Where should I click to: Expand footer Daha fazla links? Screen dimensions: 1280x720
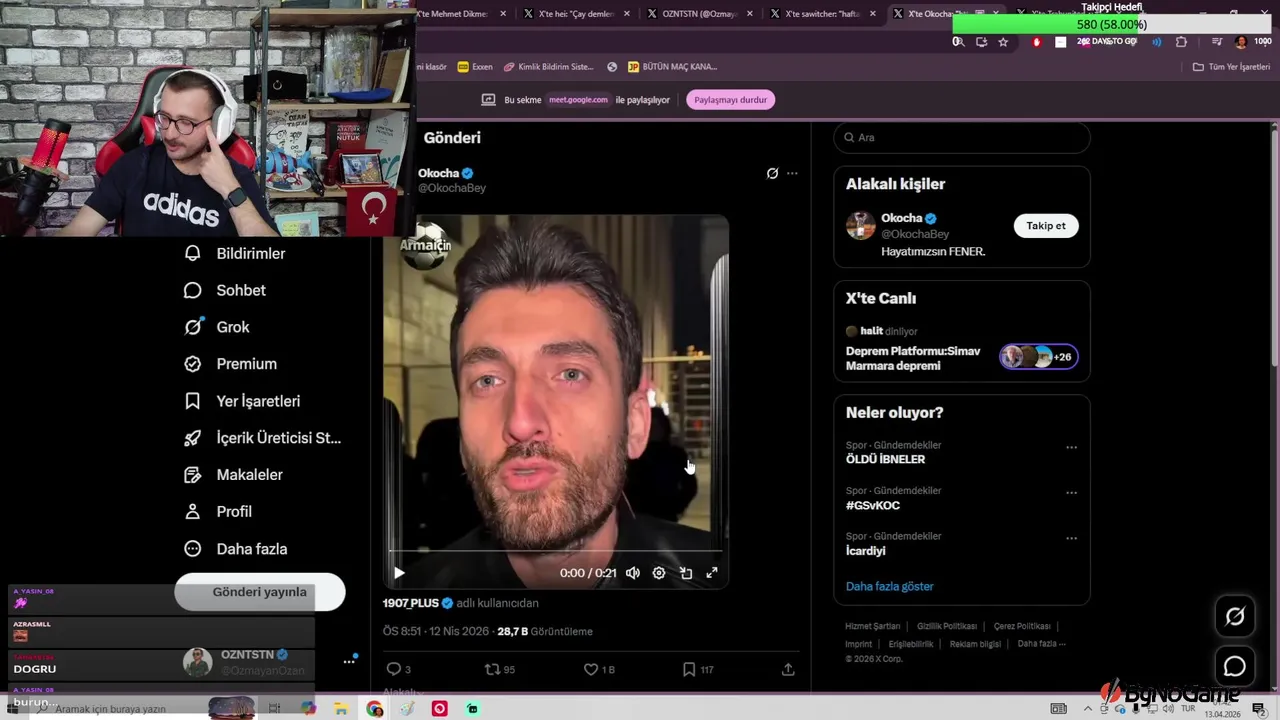click(1041, 644)
